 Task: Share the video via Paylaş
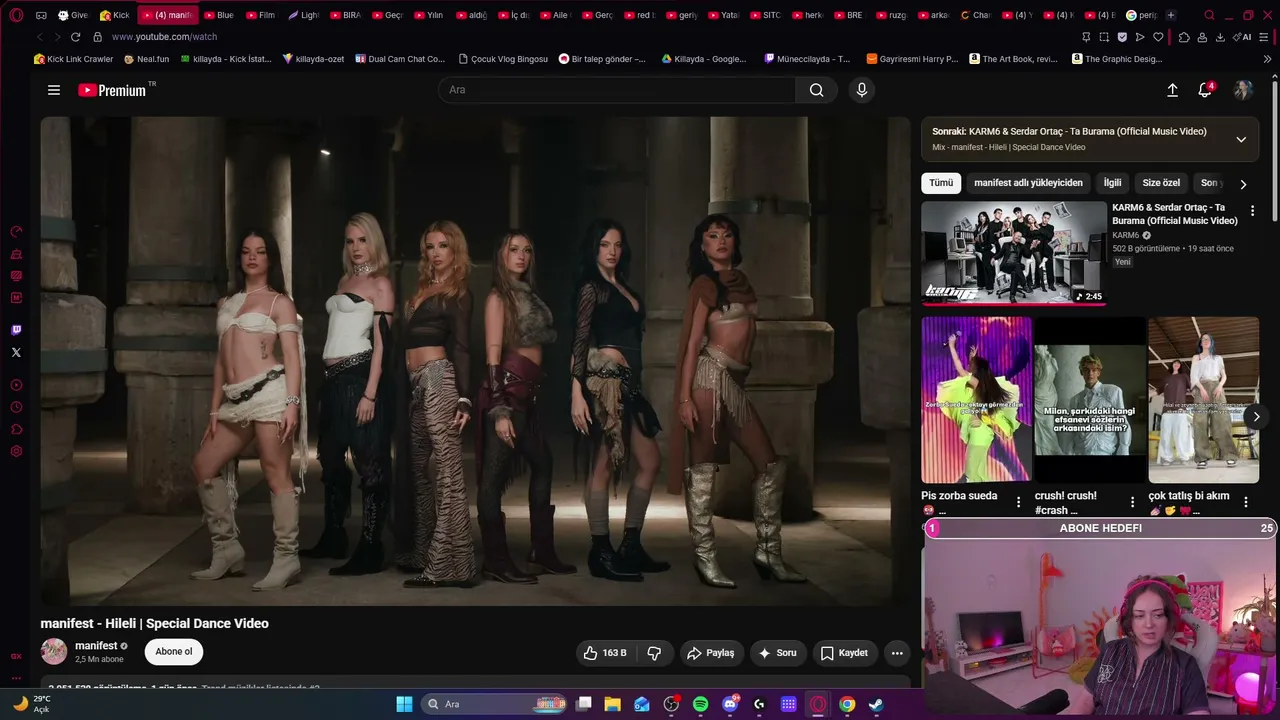[711, 653]
